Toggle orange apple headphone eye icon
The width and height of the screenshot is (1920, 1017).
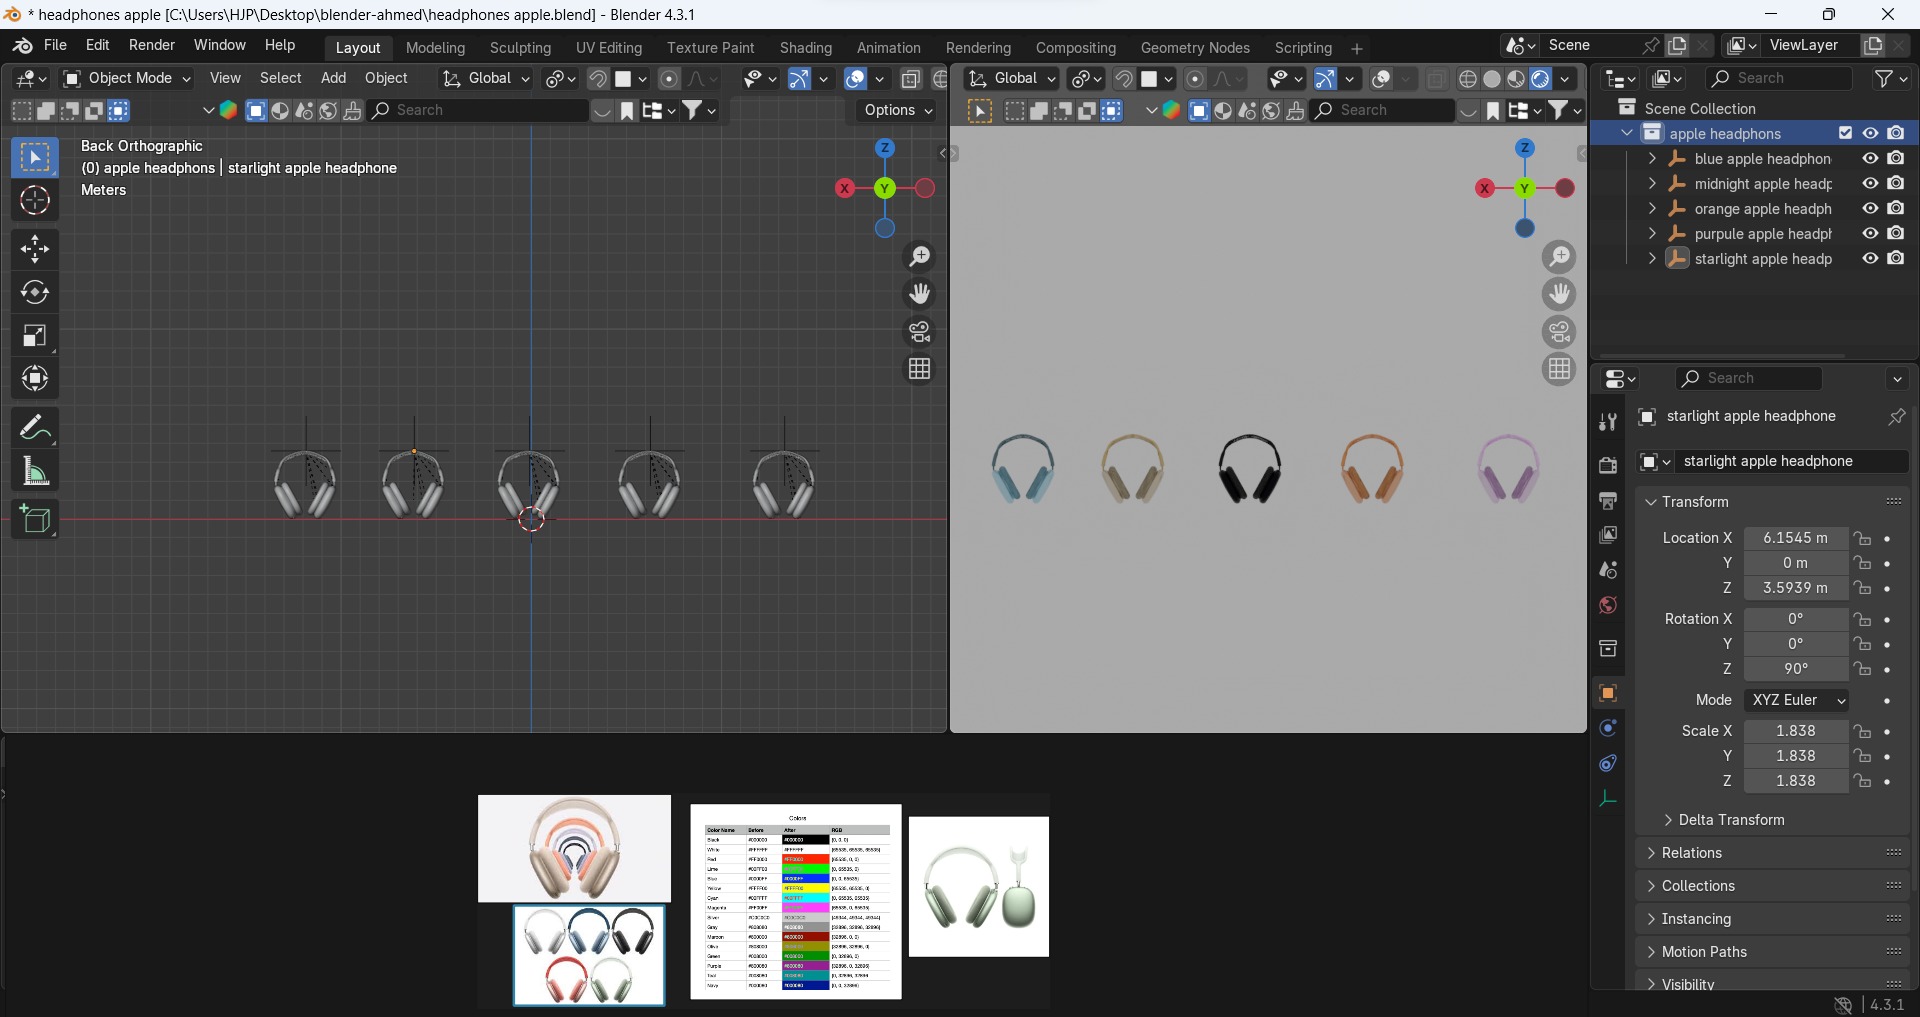point(1870,209)
